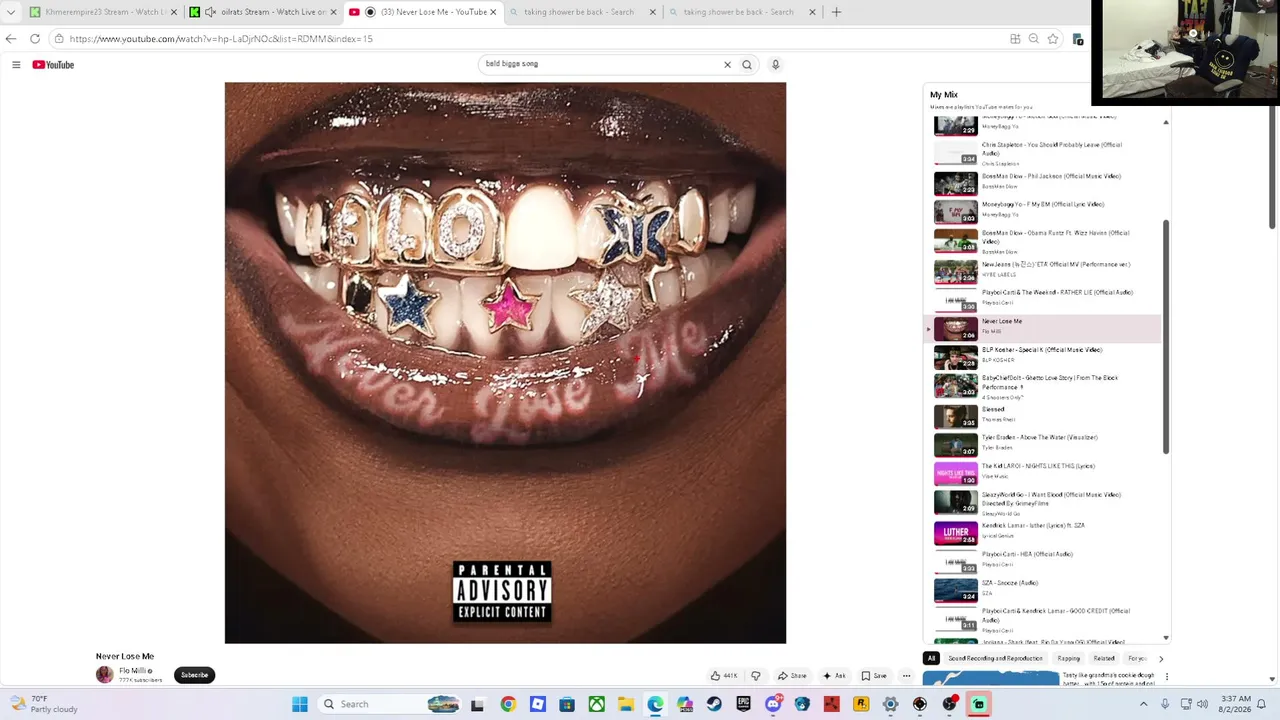
Task: Filter by Sound Recording and Reproduction chip
Action: pos(995,658)
